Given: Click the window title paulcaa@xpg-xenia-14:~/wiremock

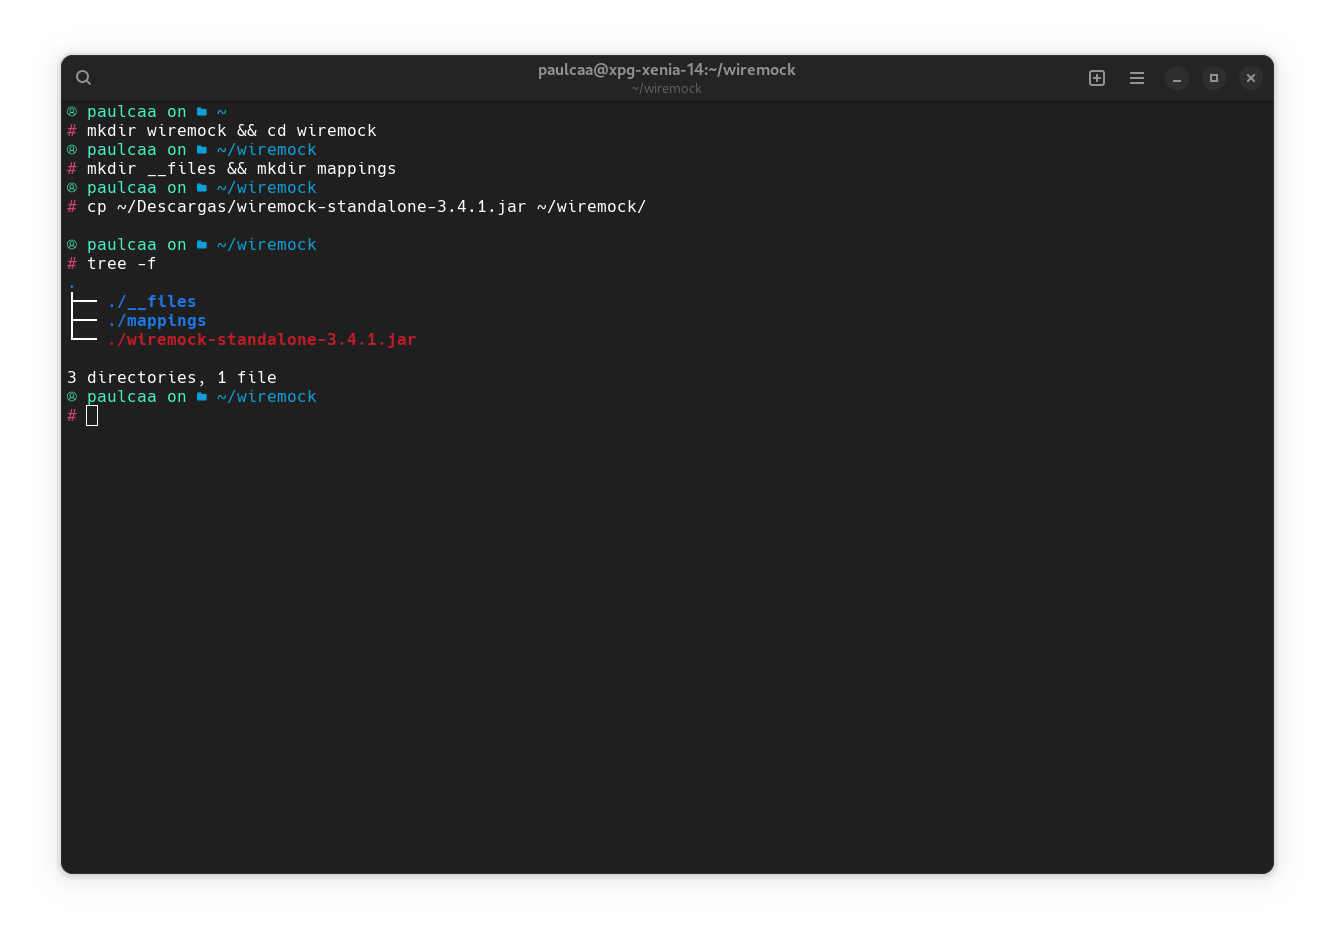Looking at the screenshot, I should click(666, 70).
